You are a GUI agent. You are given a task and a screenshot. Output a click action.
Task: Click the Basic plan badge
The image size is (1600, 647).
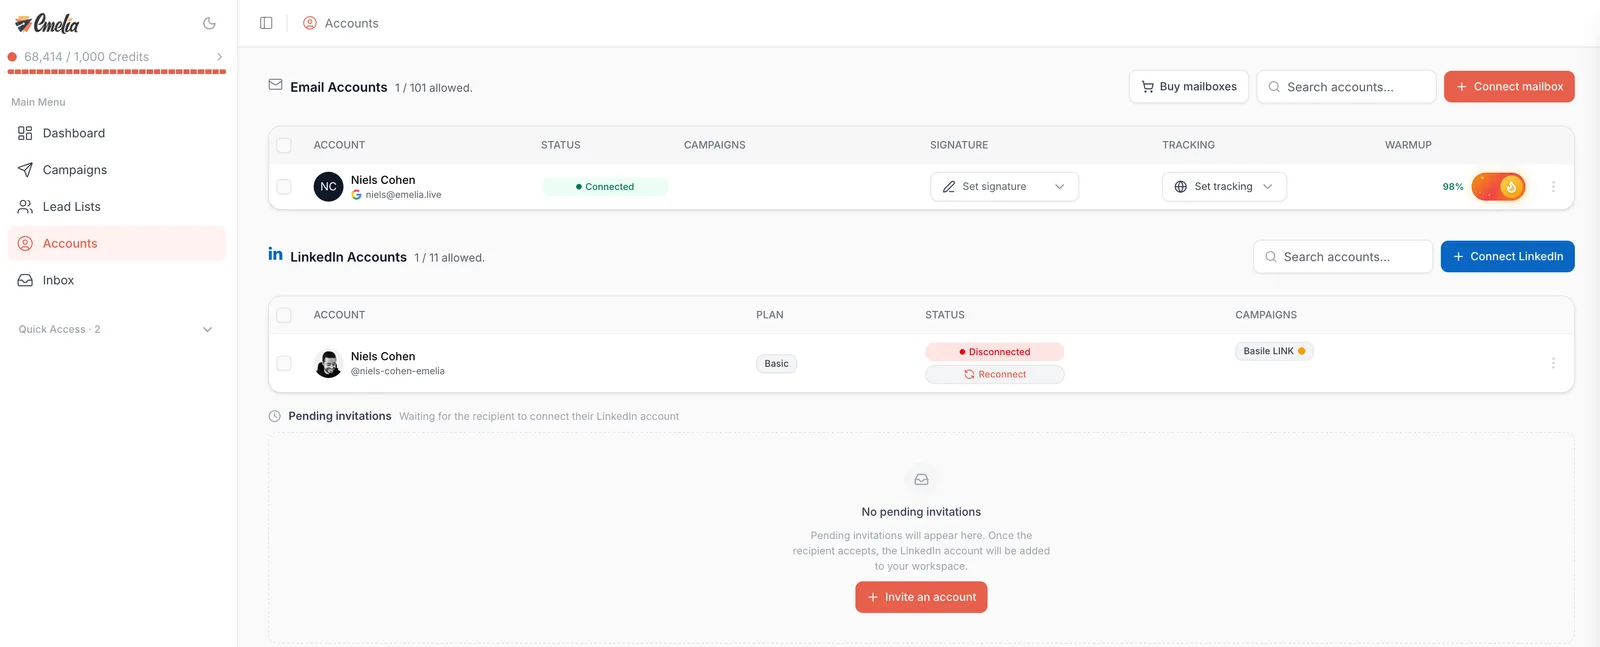777,364
